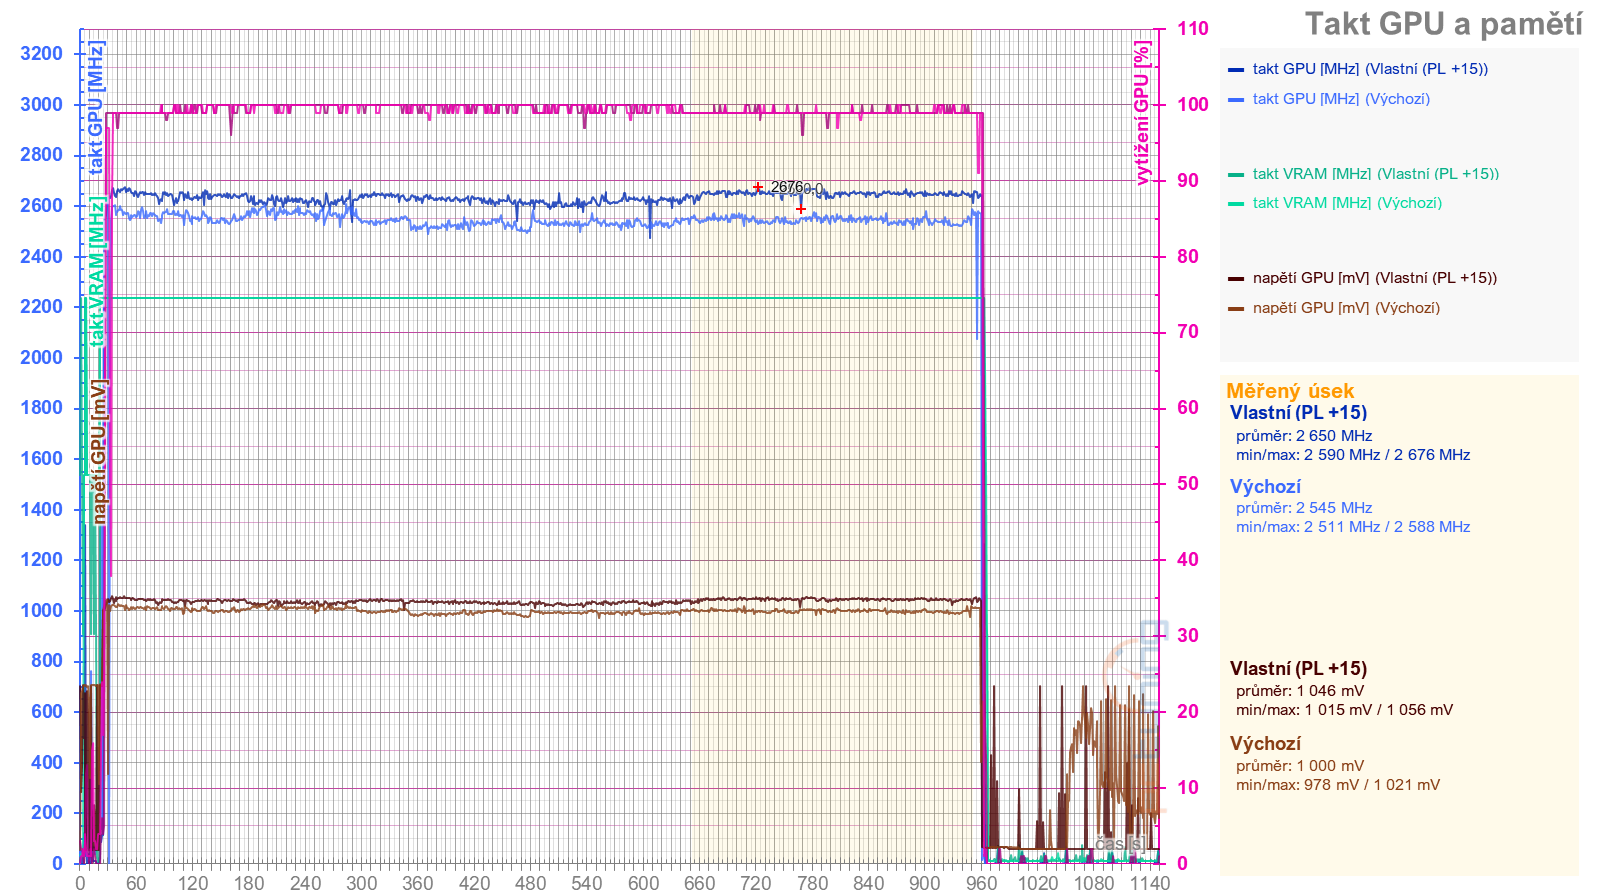Click the blue 'Výchozí' clock heading
The width and height of the screenshot is (1599, 896).
point(1265,487)
